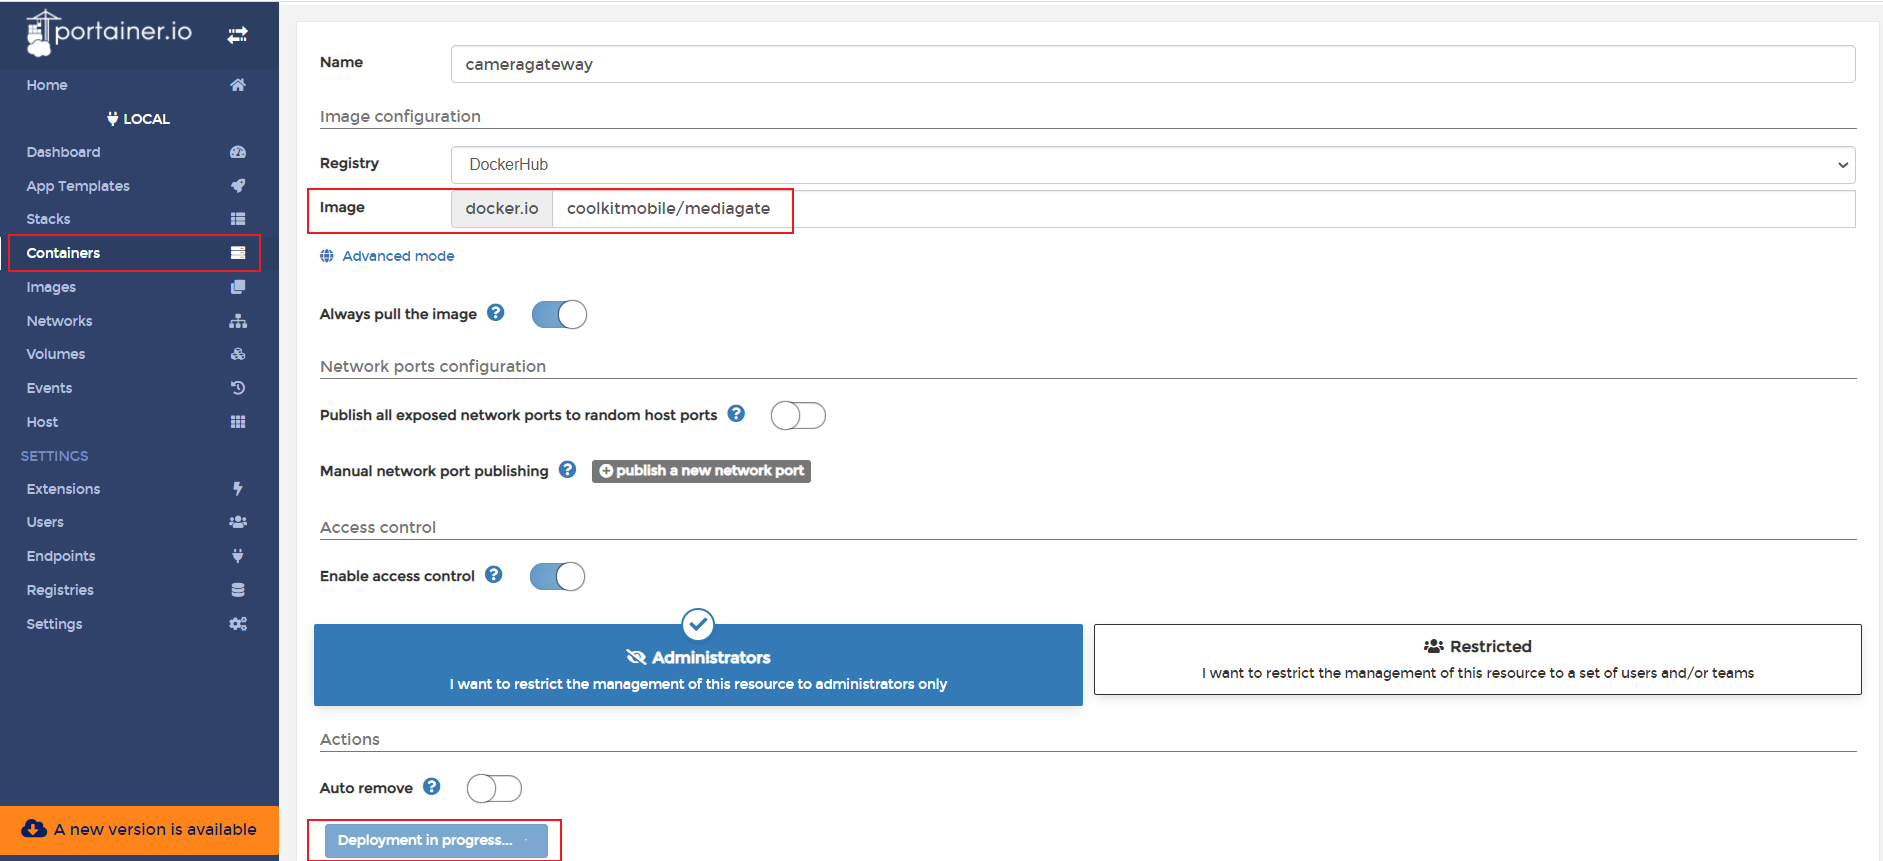This screenshot has height=861, width=1883.
Task: Click the portainer.io logo
Action: point(109,33)
